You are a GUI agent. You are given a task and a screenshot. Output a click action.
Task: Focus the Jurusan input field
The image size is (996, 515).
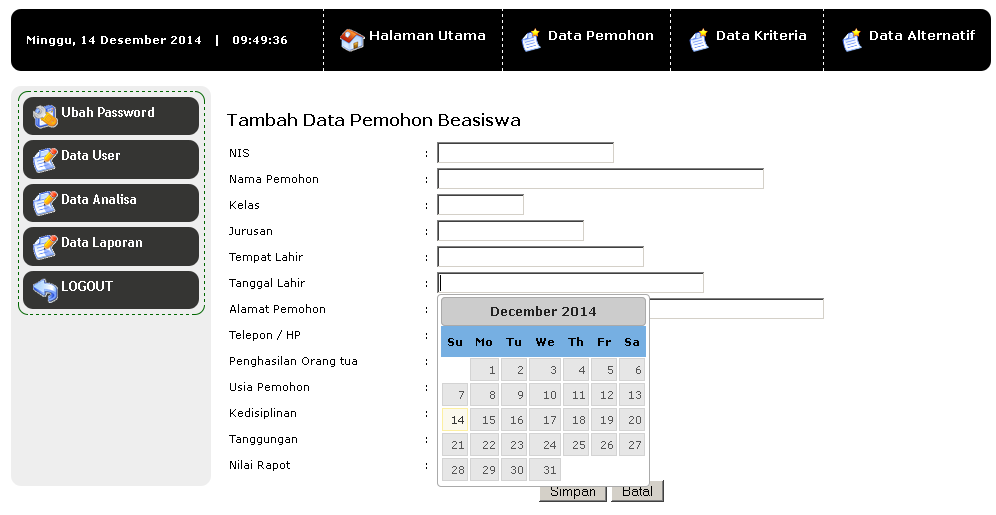point(510,231)
